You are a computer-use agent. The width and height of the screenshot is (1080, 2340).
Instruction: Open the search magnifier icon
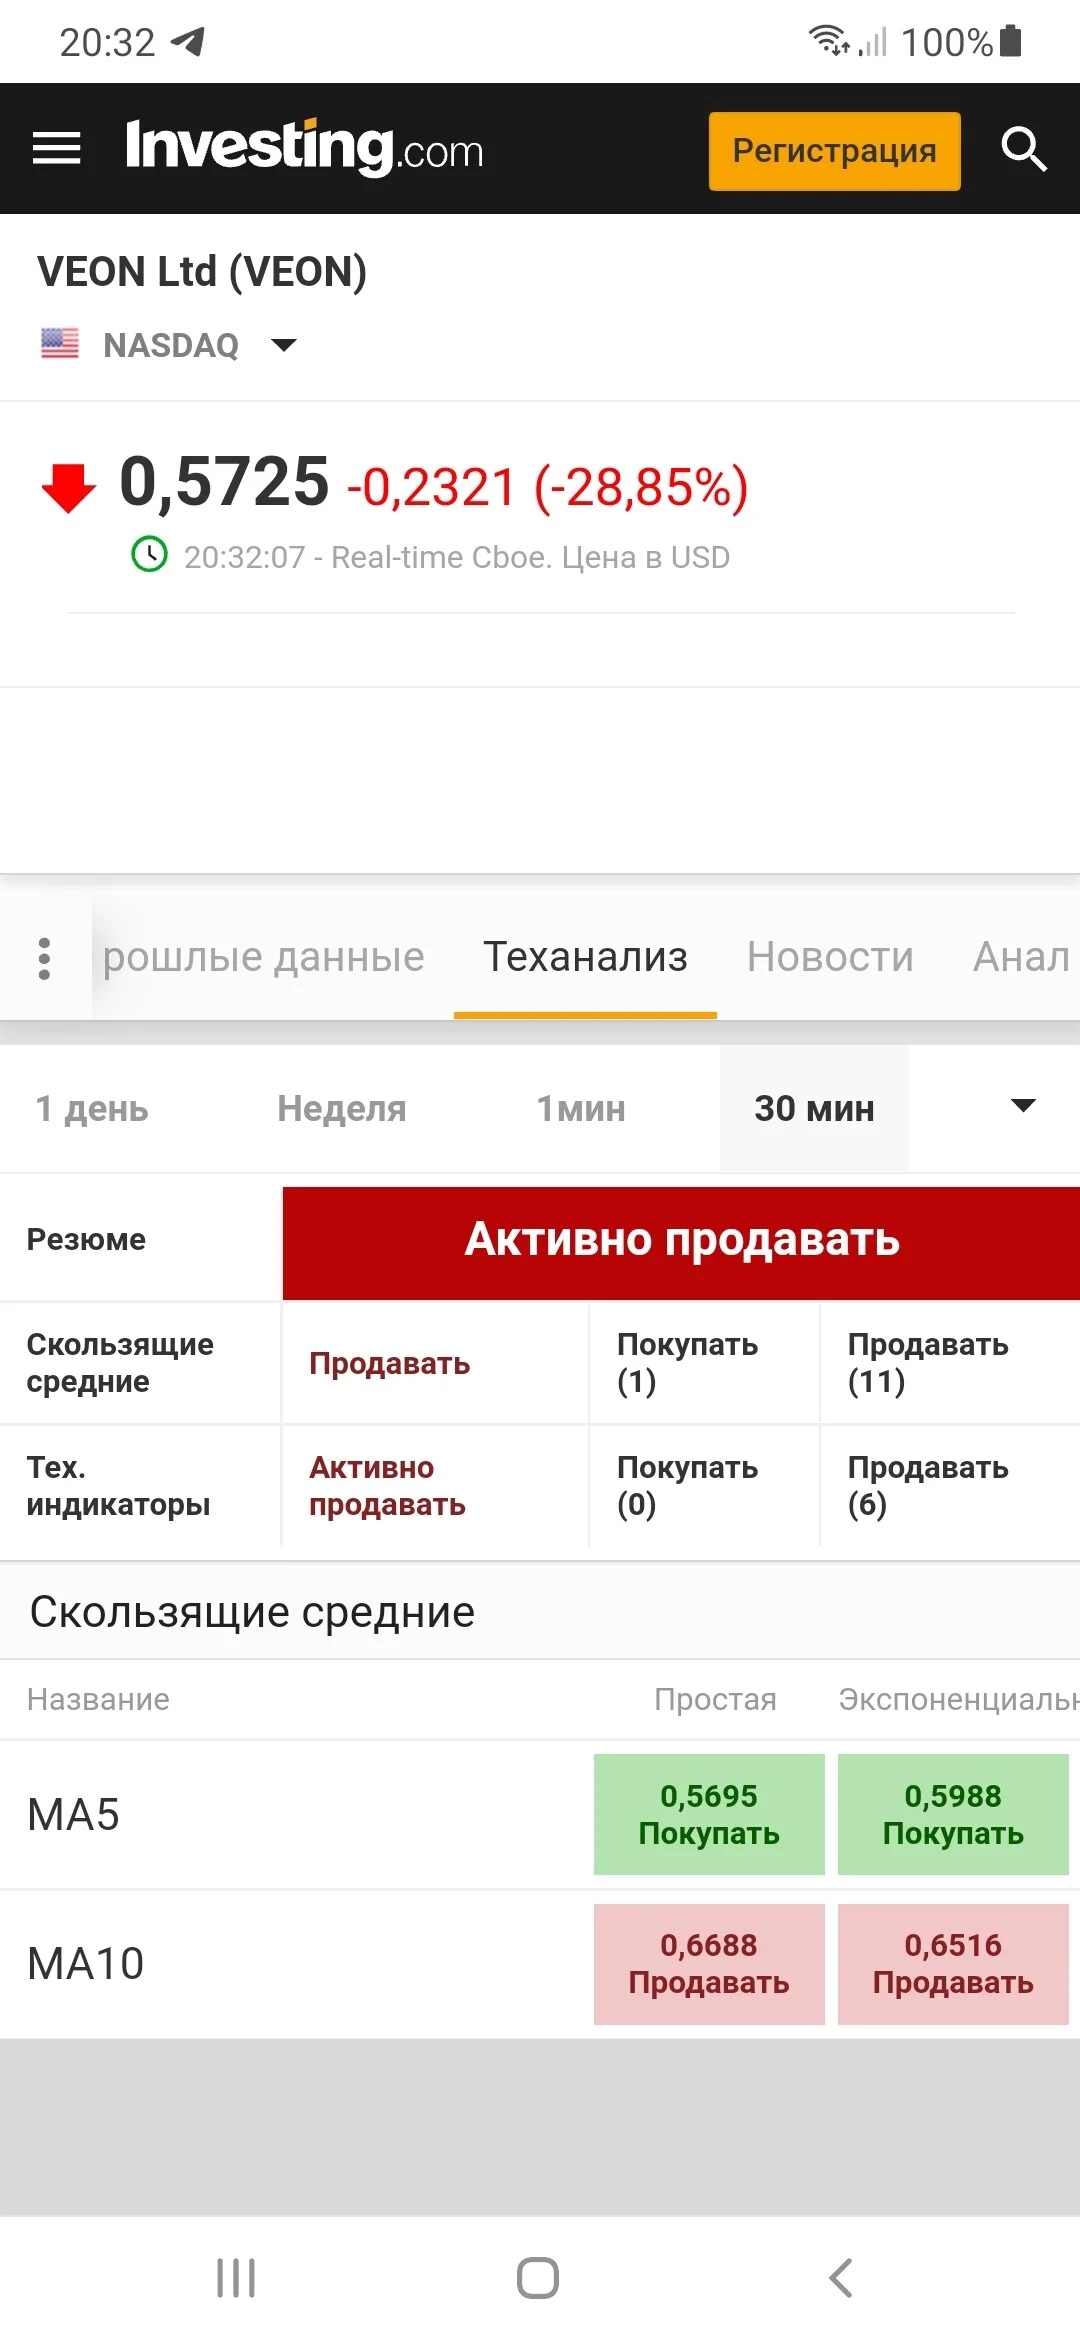click(1024, 150)
